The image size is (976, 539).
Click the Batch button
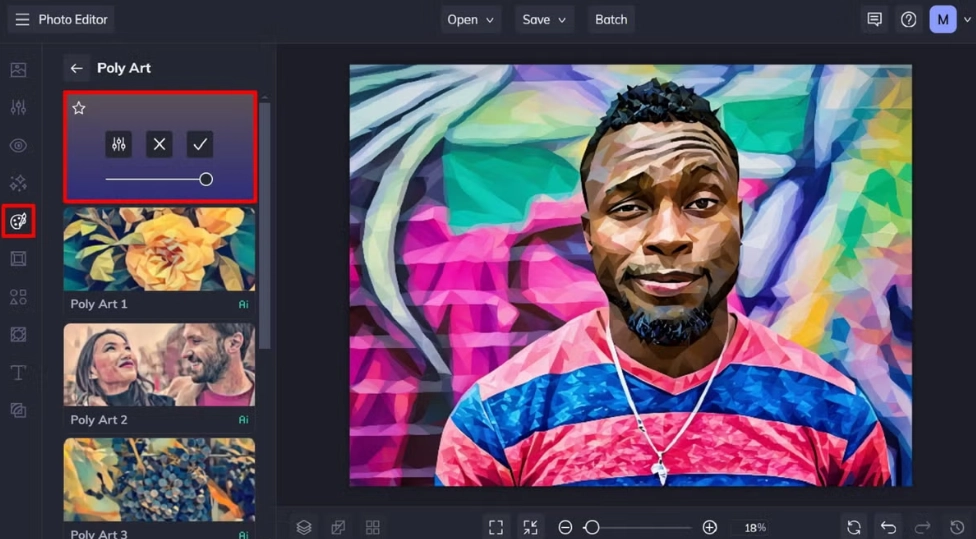[x=610, y=19]
